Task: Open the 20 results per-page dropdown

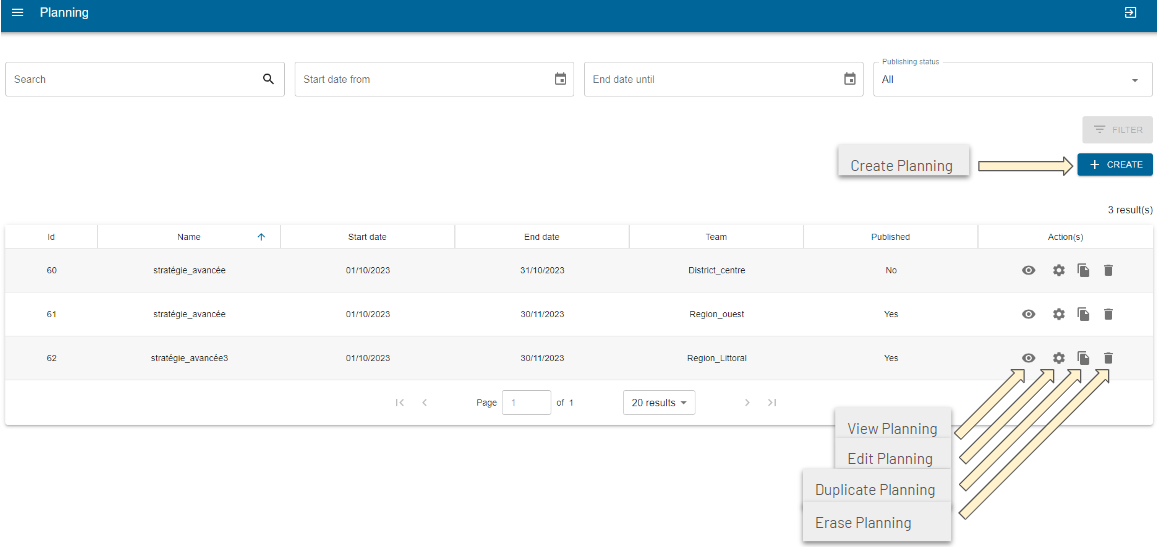Action: pyautogui.click(x=659, y=402)
